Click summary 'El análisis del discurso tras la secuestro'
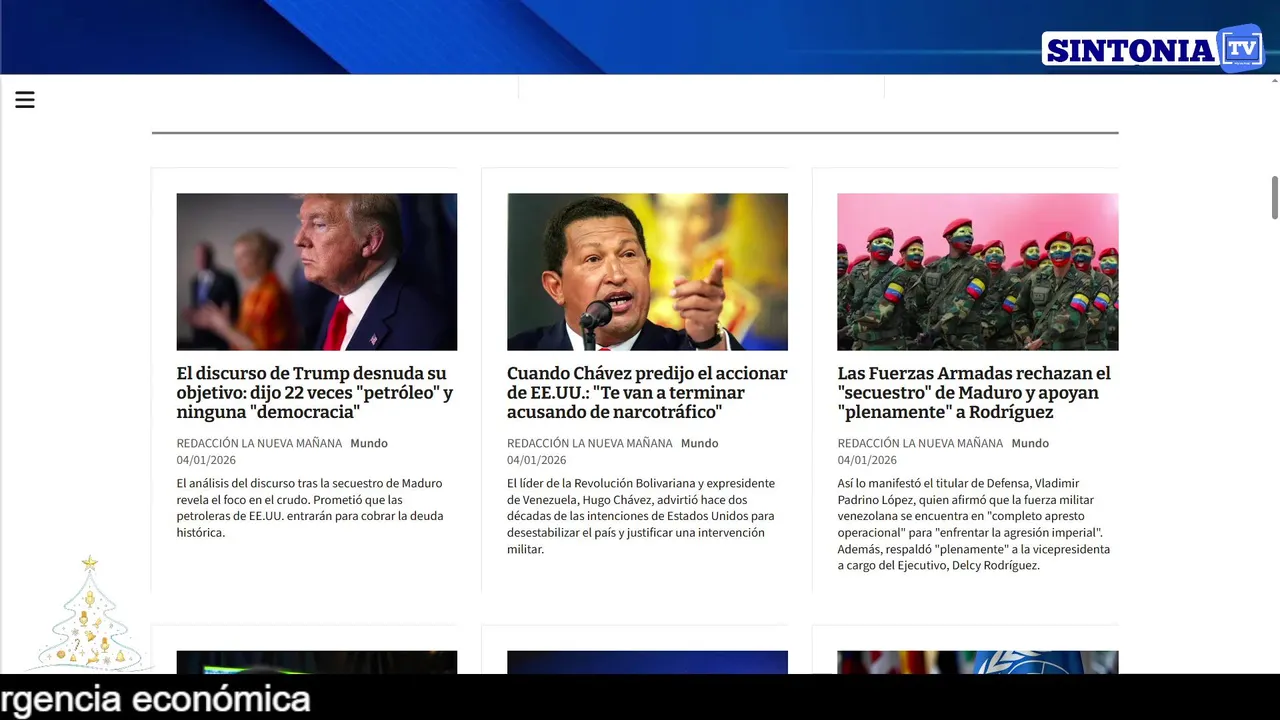The width and height of the screenshot is (1280, 720). point(310,508)
